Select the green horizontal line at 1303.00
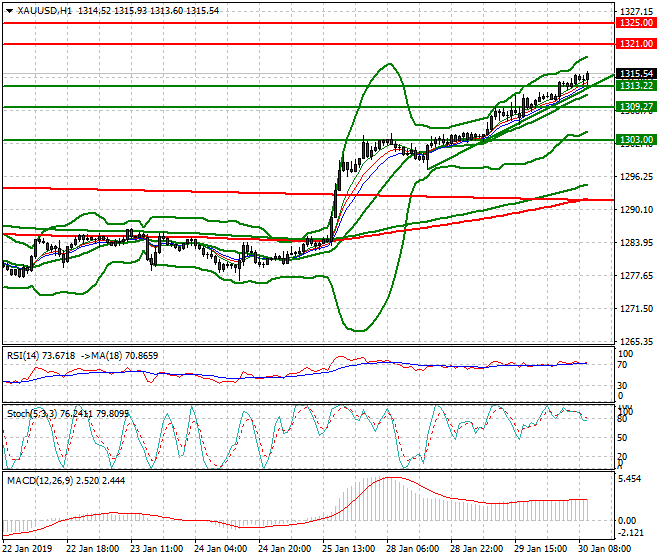This screenshot has height=560, width=660. point(309,140)
